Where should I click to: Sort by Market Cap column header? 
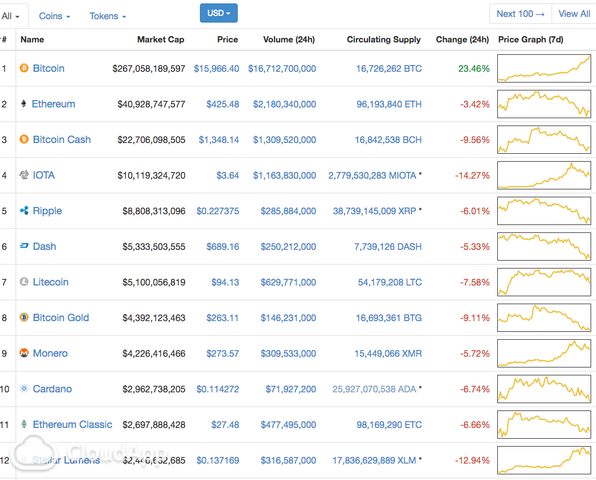pos(160,40)
